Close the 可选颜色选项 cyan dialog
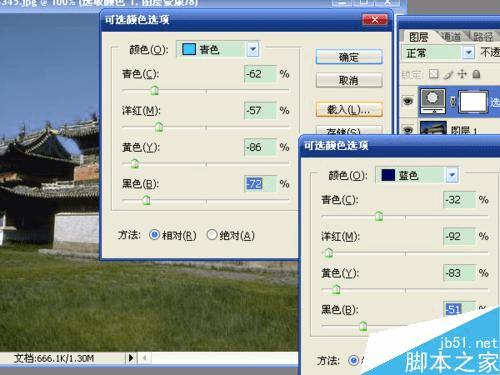 [x=375, y=19]
